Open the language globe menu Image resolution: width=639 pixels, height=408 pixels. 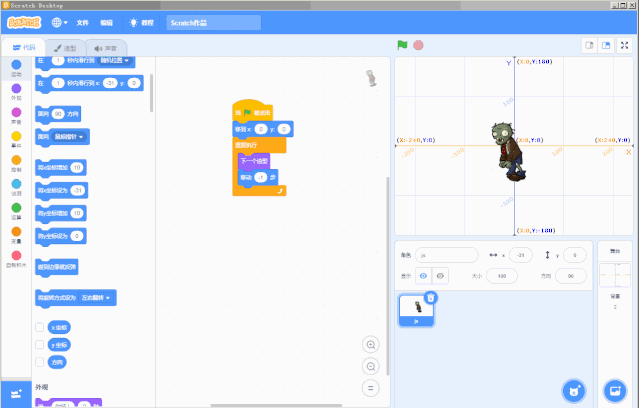point(59,22)
